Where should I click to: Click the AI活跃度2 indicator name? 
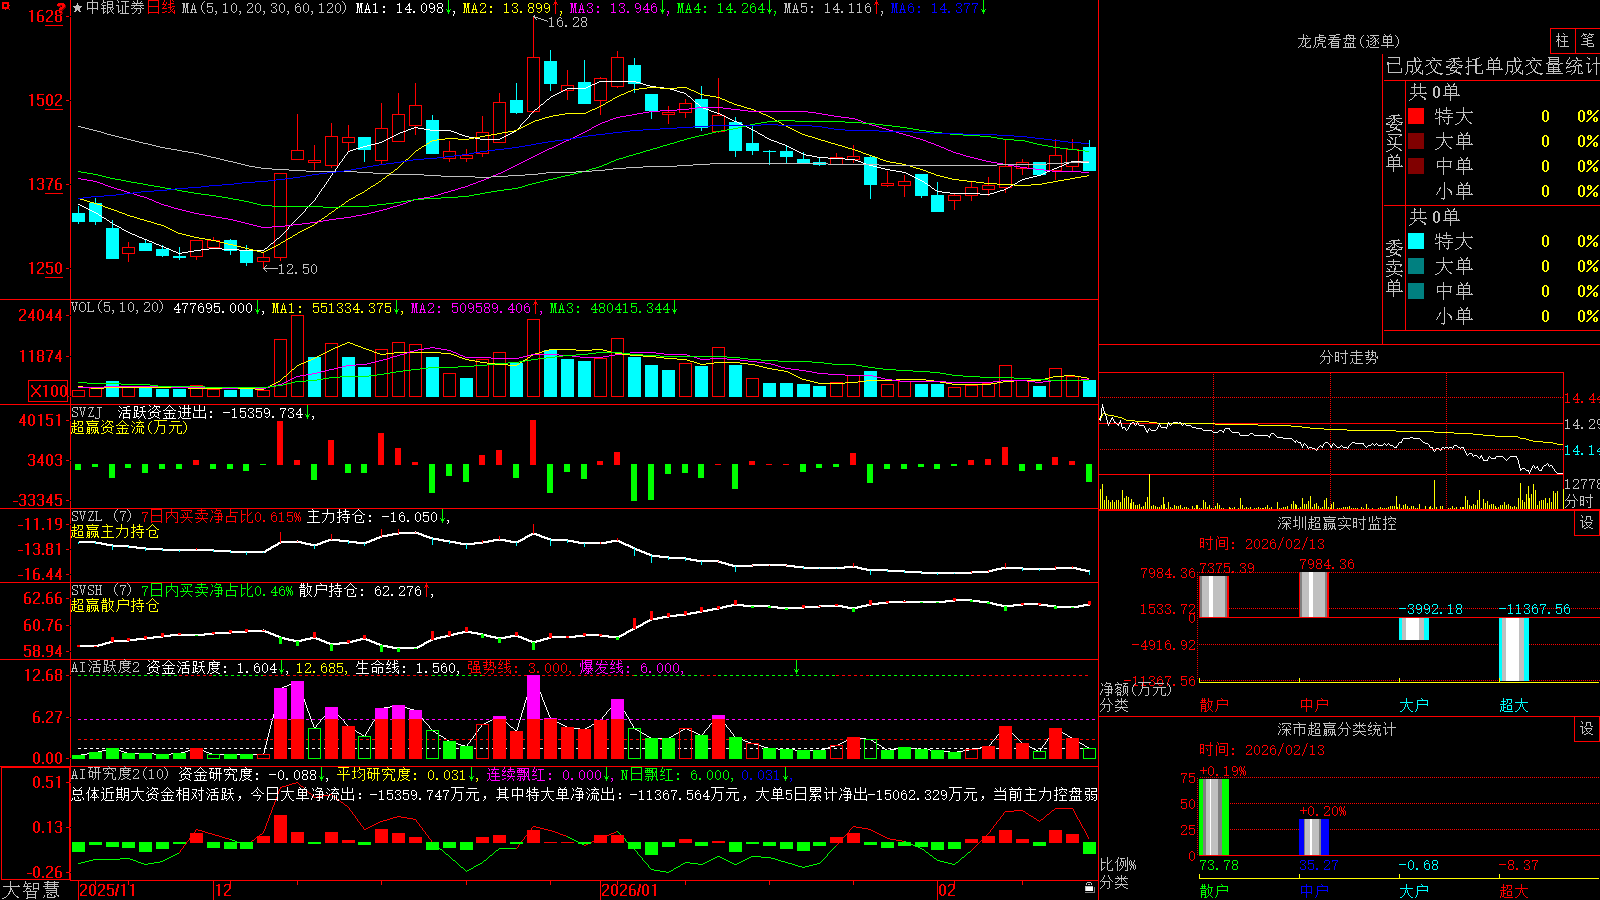tap(106, 668)
